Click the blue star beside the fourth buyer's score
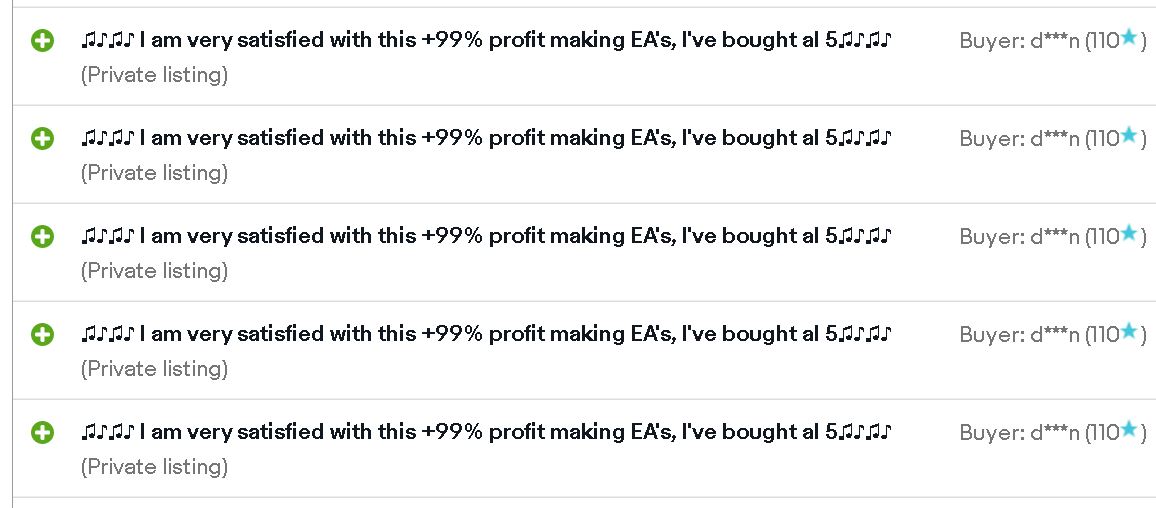 (x=1129, y=332)
